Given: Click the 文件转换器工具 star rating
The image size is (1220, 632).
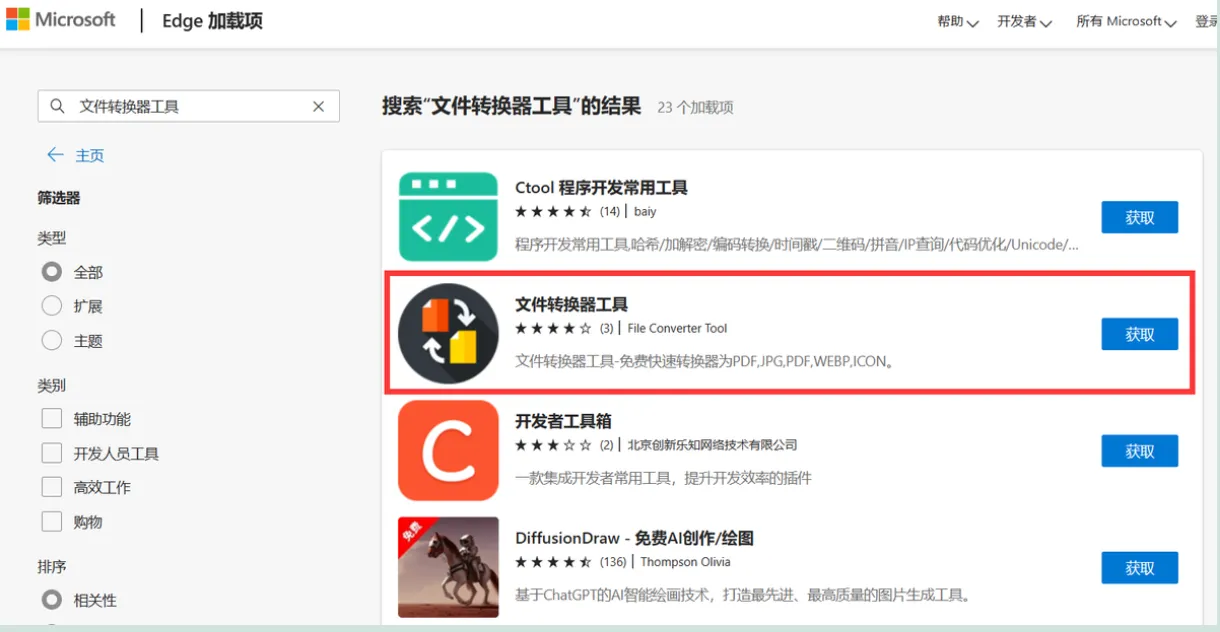Looking at the screenshot, I should pos(553,328).
